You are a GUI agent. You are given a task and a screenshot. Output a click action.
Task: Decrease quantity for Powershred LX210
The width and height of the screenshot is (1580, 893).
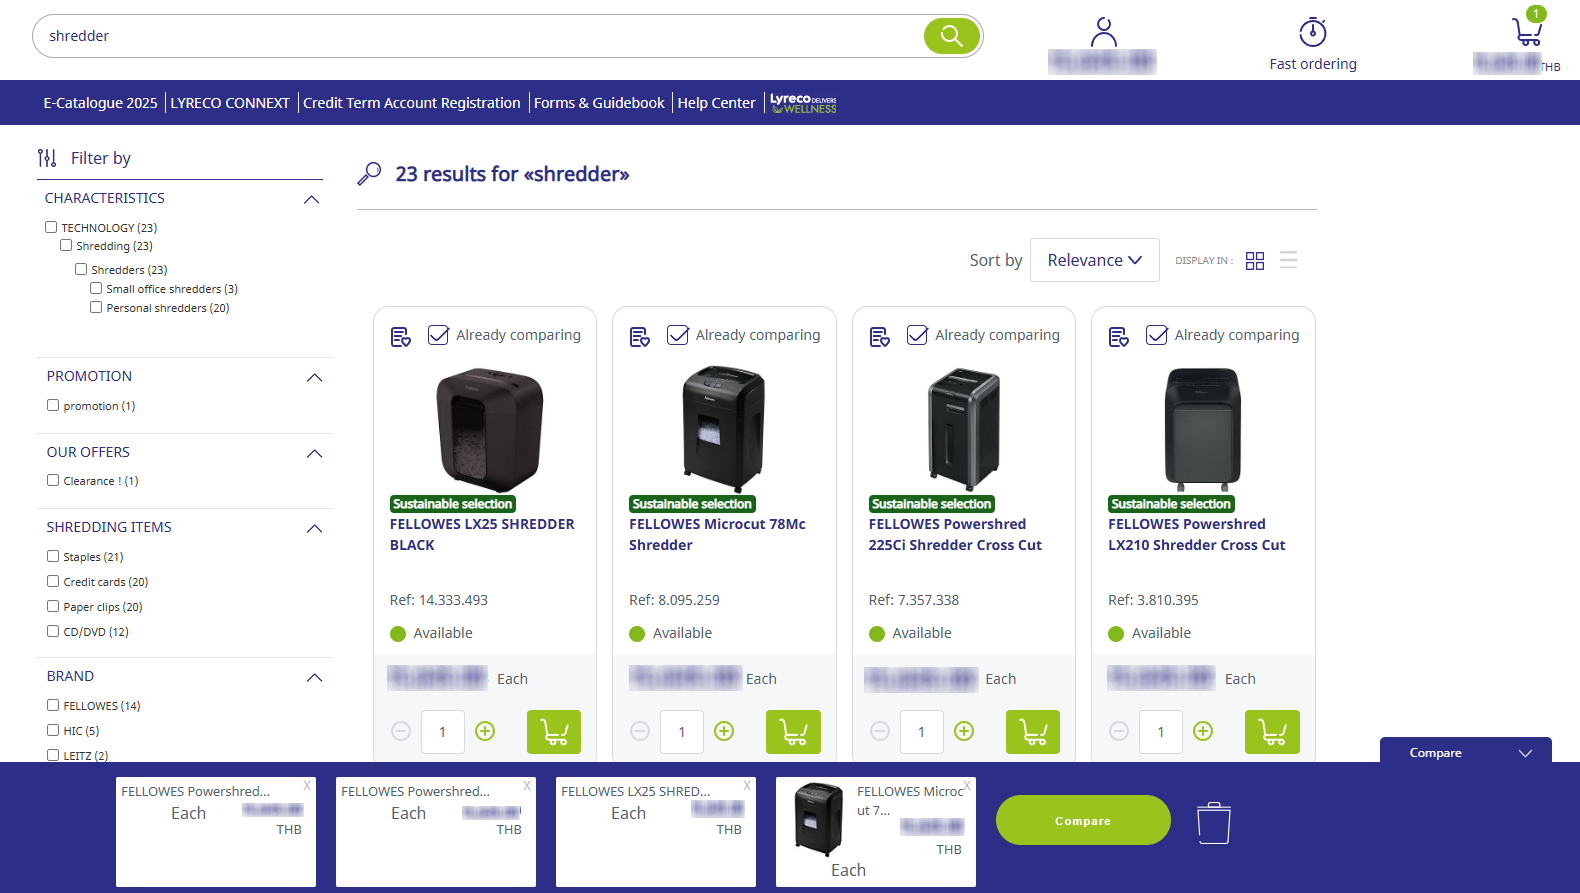1119,731
